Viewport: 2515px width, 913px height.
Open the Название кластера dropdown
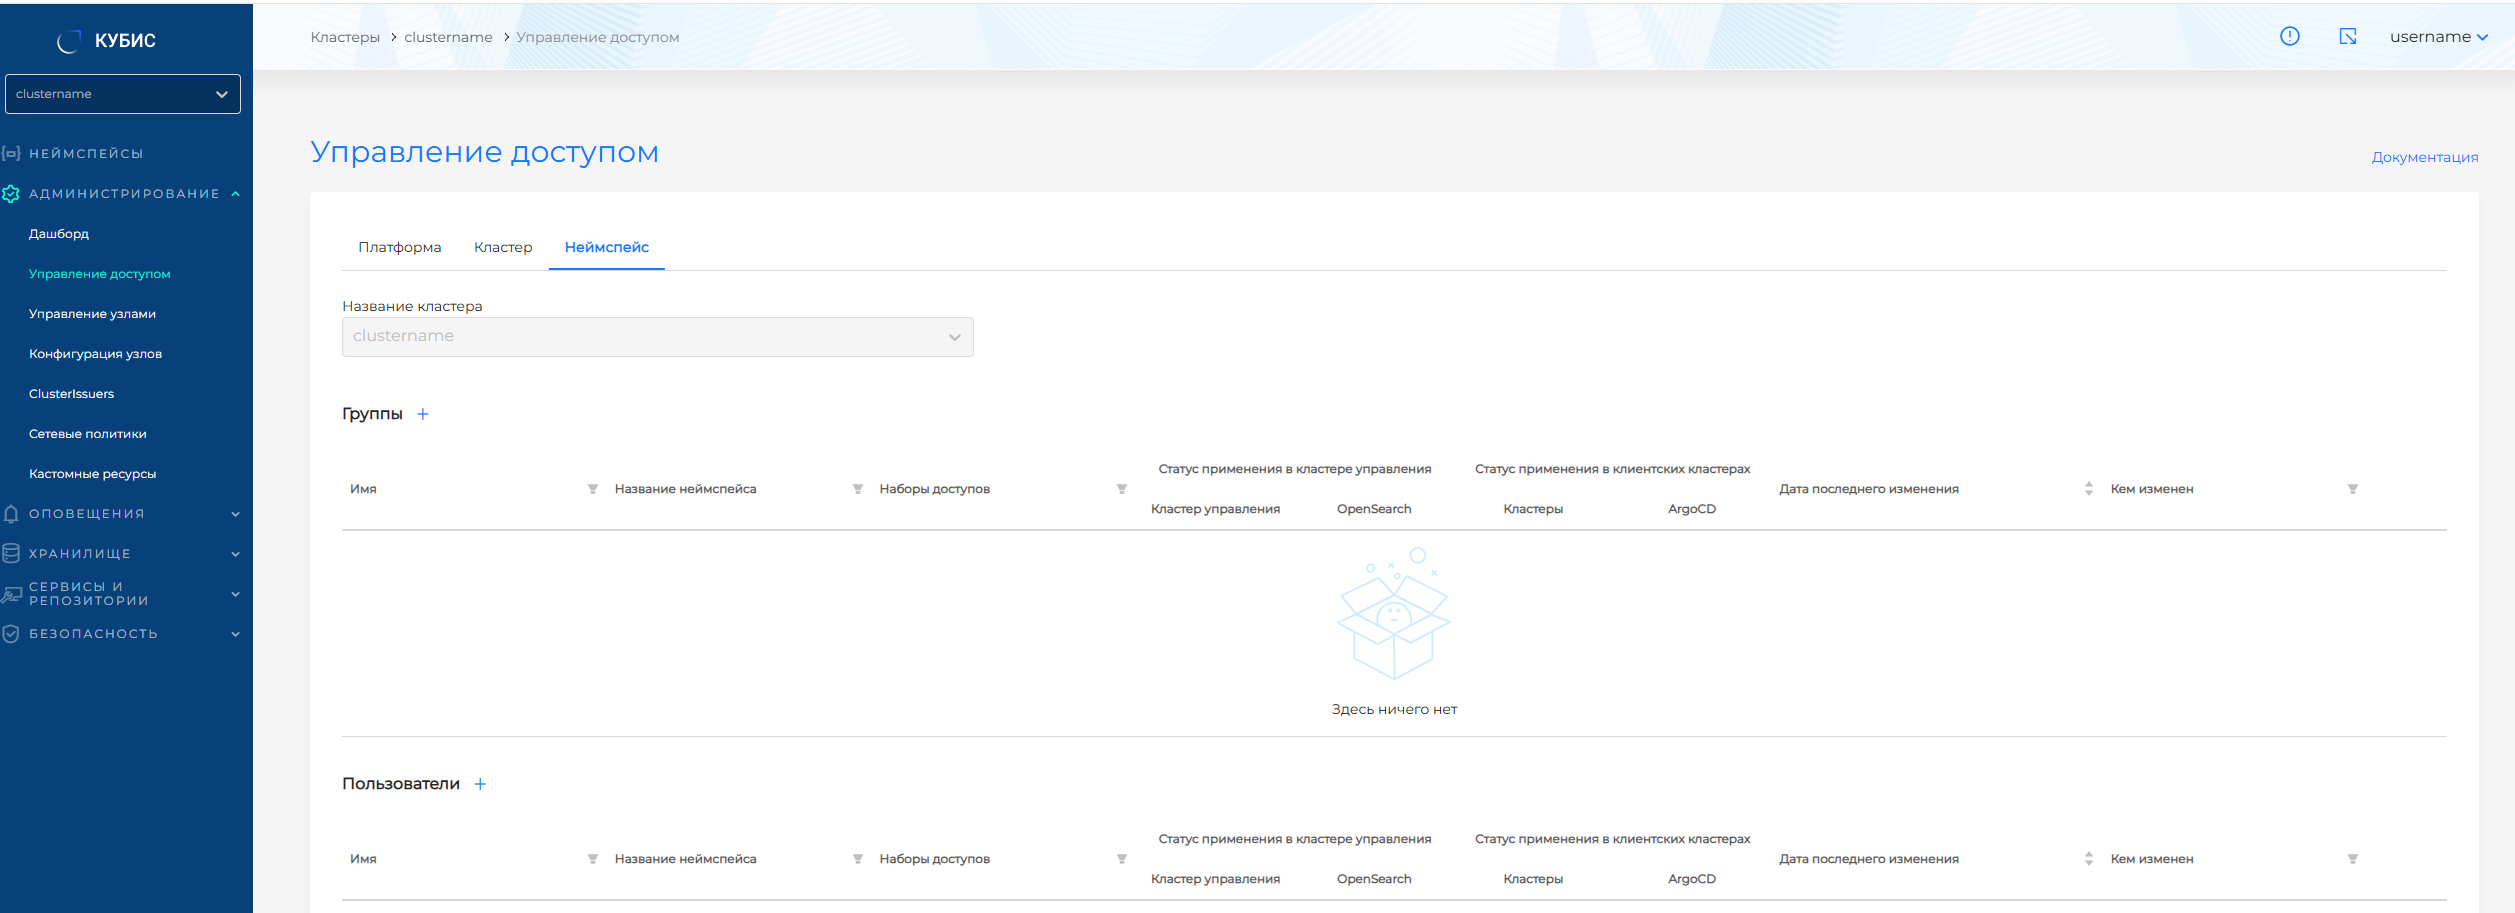pos(657,337)
